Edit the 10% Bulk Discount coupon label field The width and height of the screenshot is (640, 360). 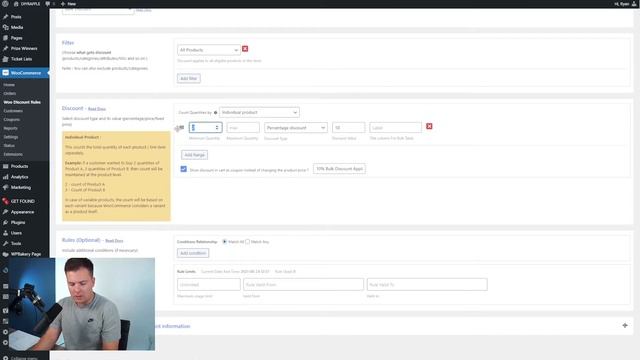[x=339, y=169]
